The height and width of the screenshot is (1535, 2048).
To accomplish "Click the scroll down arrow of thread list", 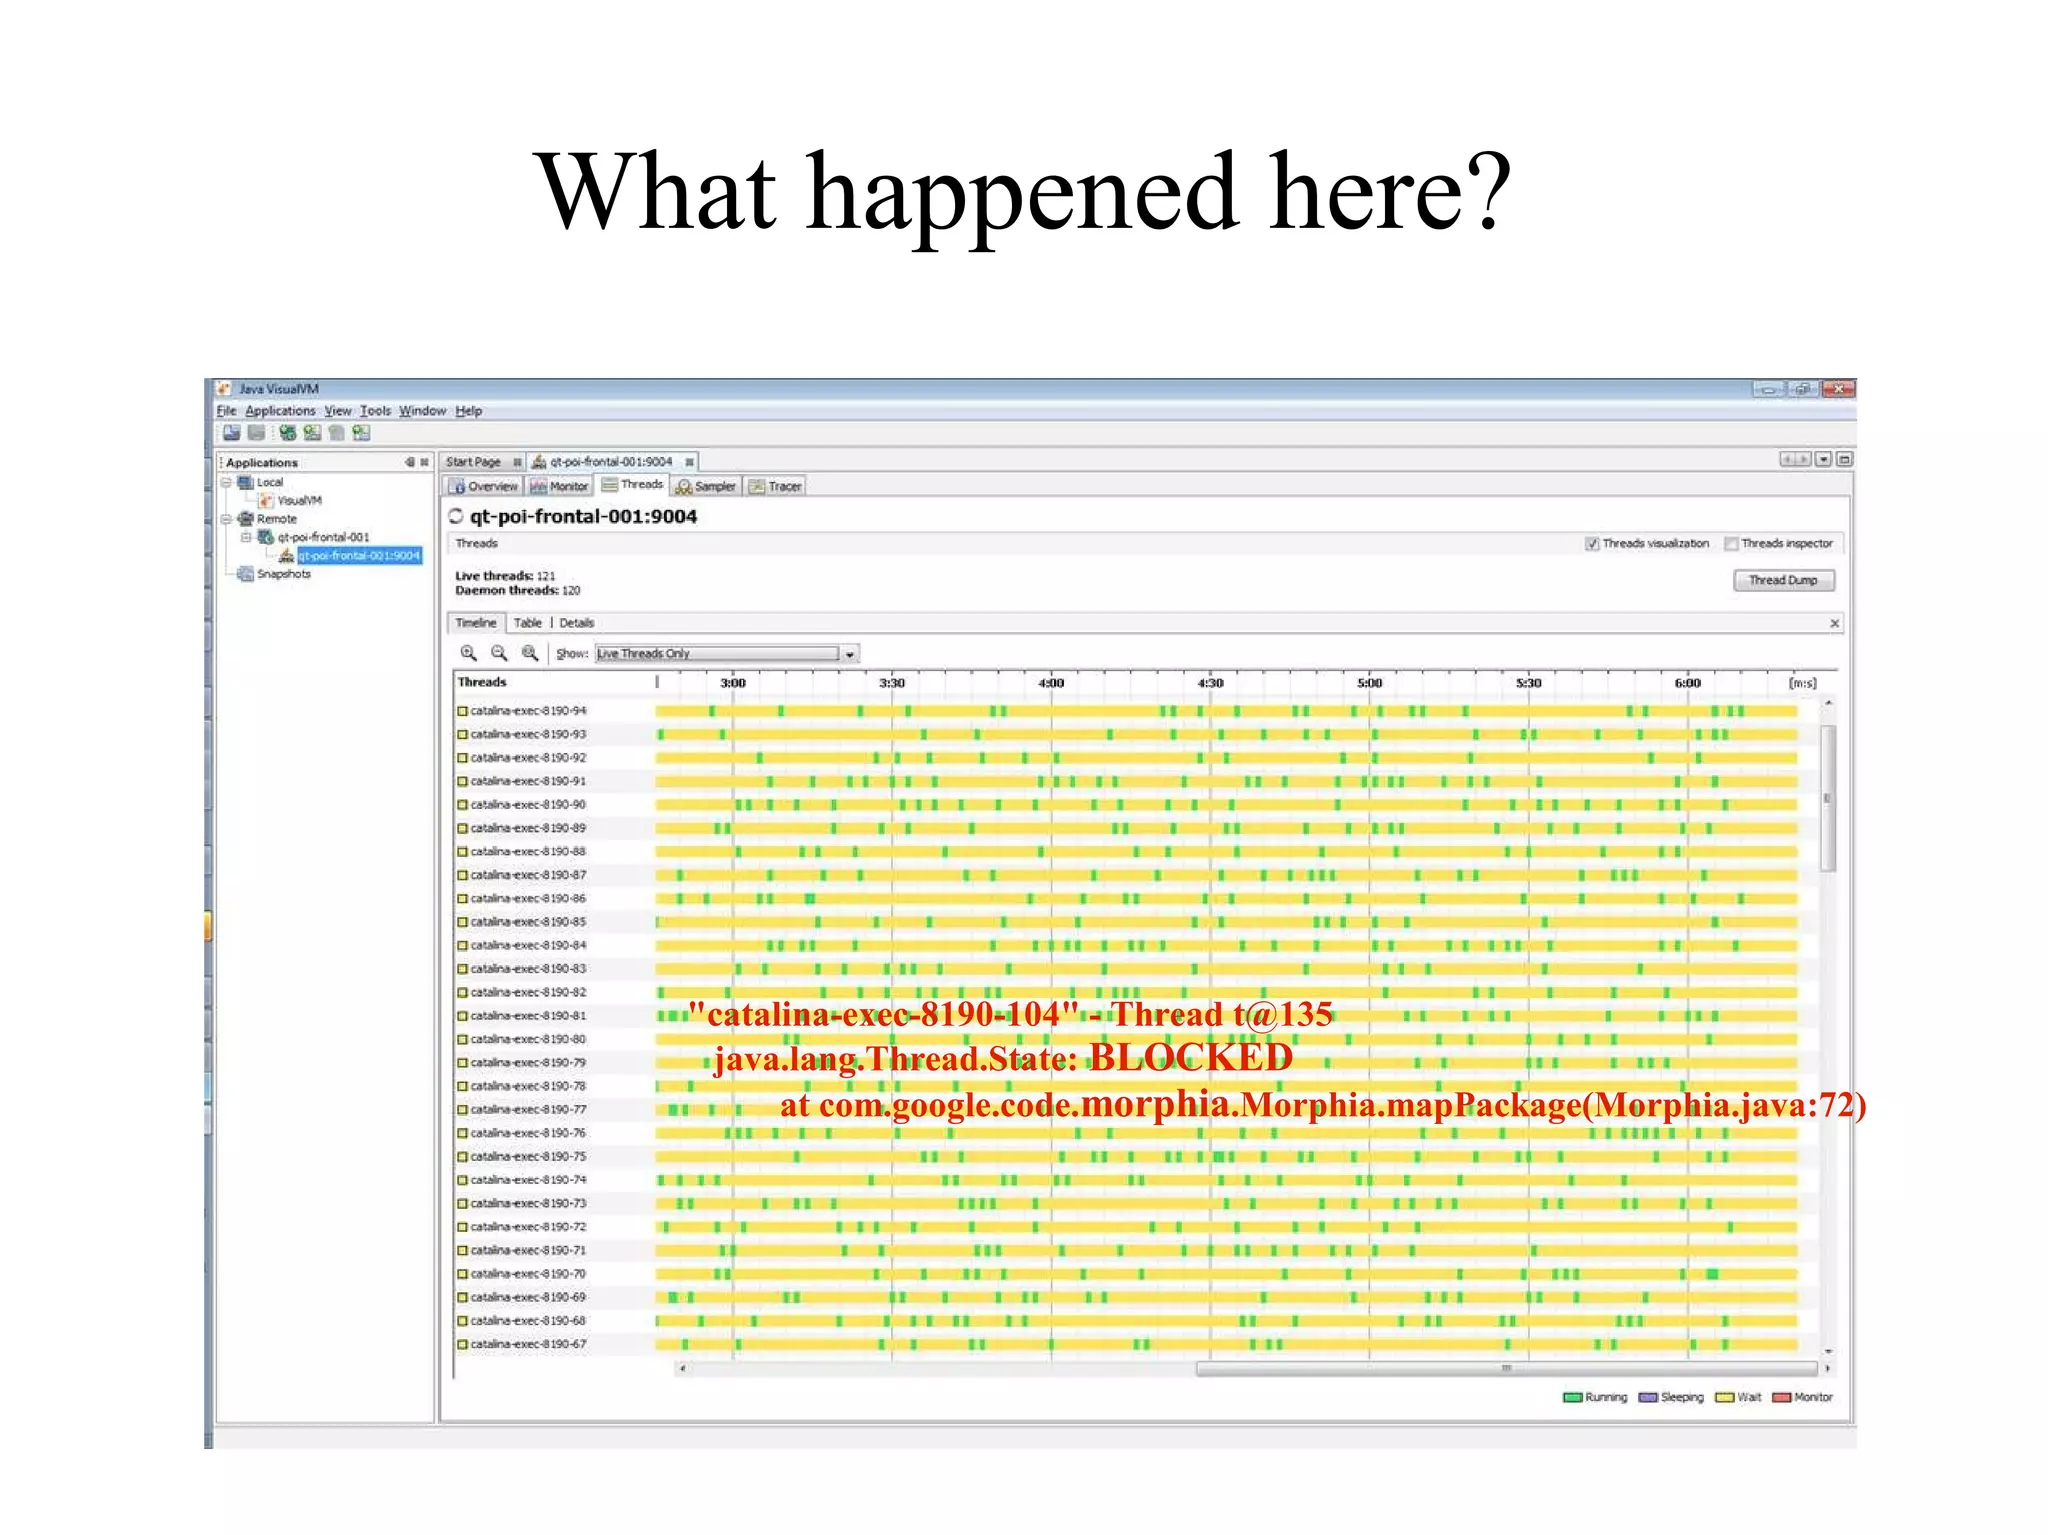I will pos(1828,1351).
